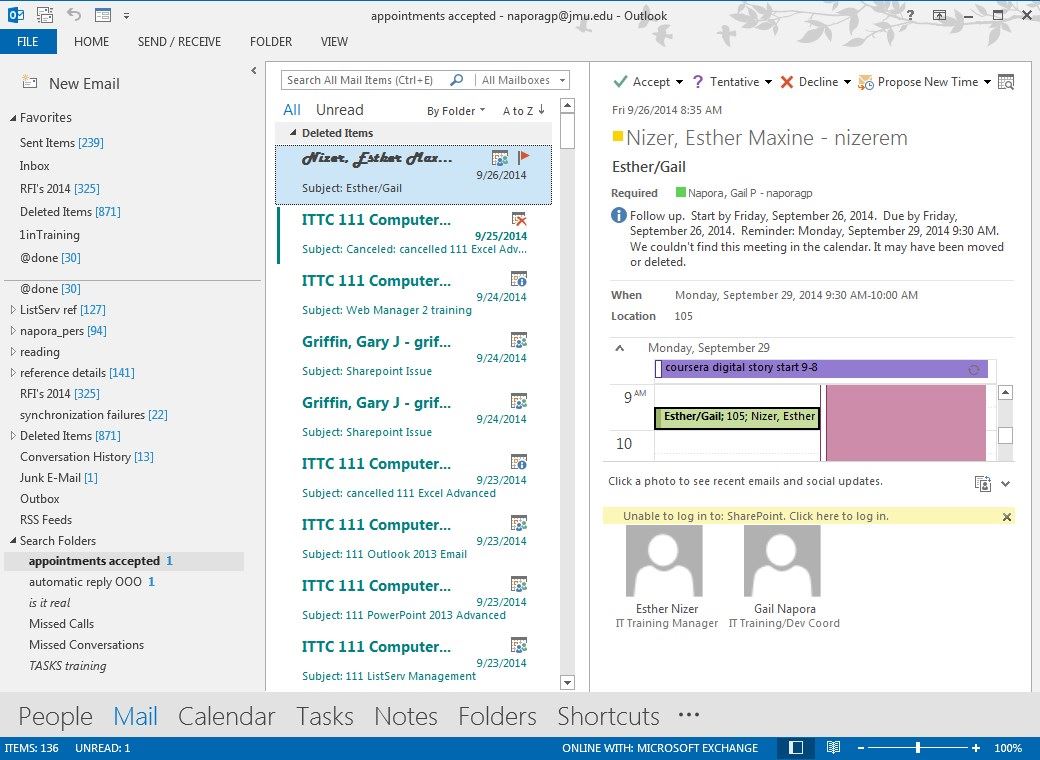Select the Sent Items favorite folder
The width and height of the screenshot is (1040, 760).
tap(62, 143)
